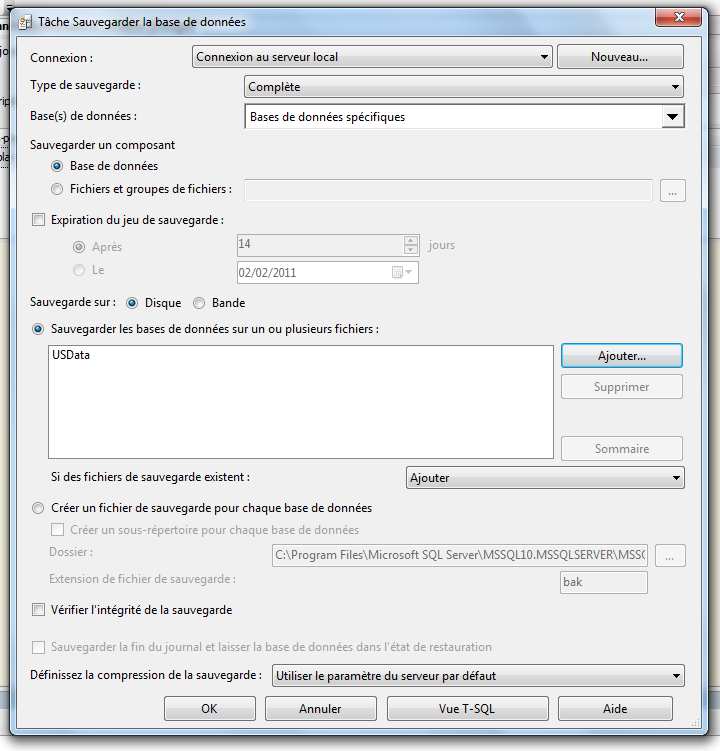Open the Vue T-SQL view

[x=467, y=709]
